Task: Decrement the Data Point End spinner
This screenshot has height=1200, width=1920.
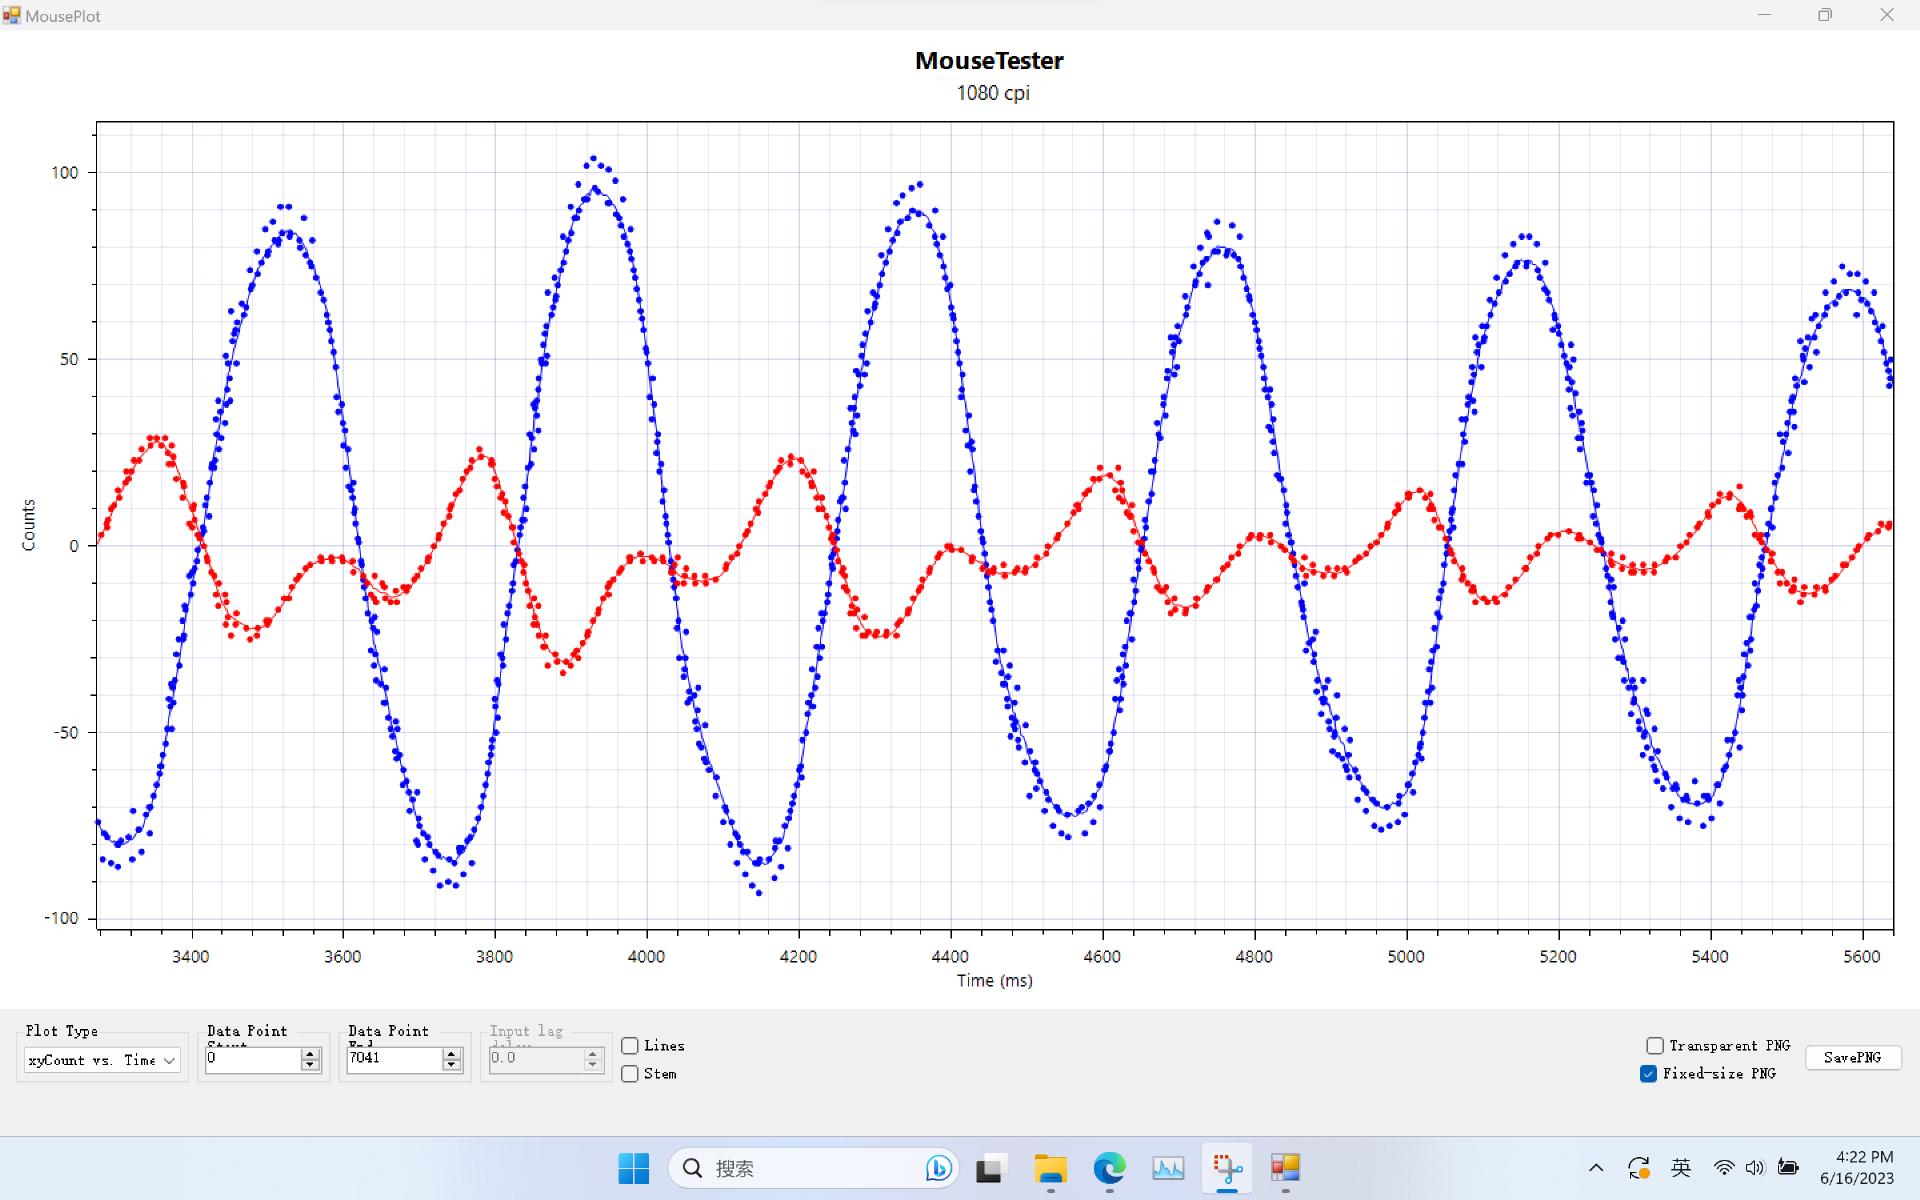Action: (452, 1065)
